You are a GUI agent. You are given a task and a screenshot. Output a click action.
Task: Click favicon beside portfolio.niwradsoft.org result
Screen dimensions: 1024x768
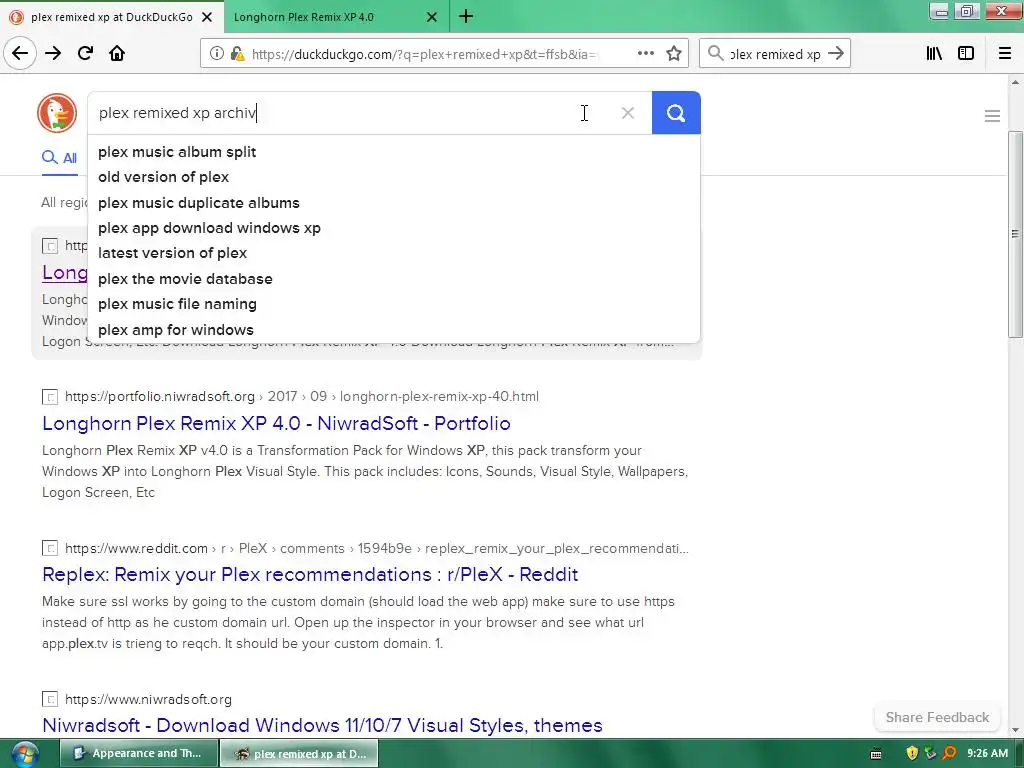[50, 397]
